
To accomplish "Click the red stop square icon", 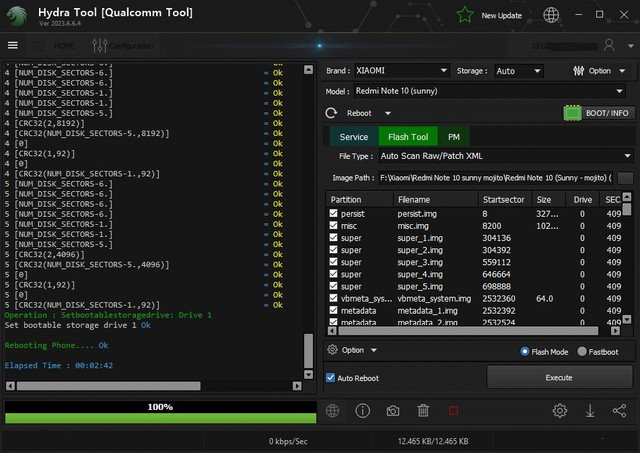I will [453, 411].
